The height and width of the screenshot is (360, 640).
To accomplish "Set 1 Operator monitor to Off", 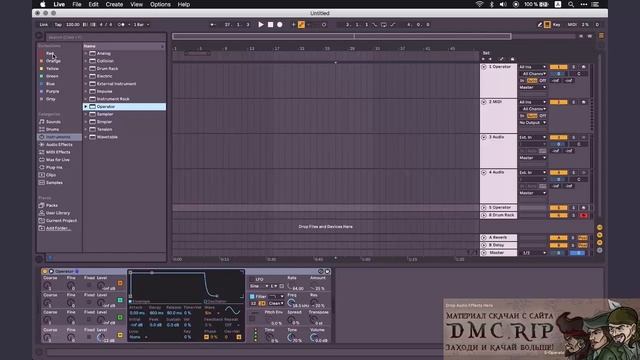I will click(x=543, y=81).
